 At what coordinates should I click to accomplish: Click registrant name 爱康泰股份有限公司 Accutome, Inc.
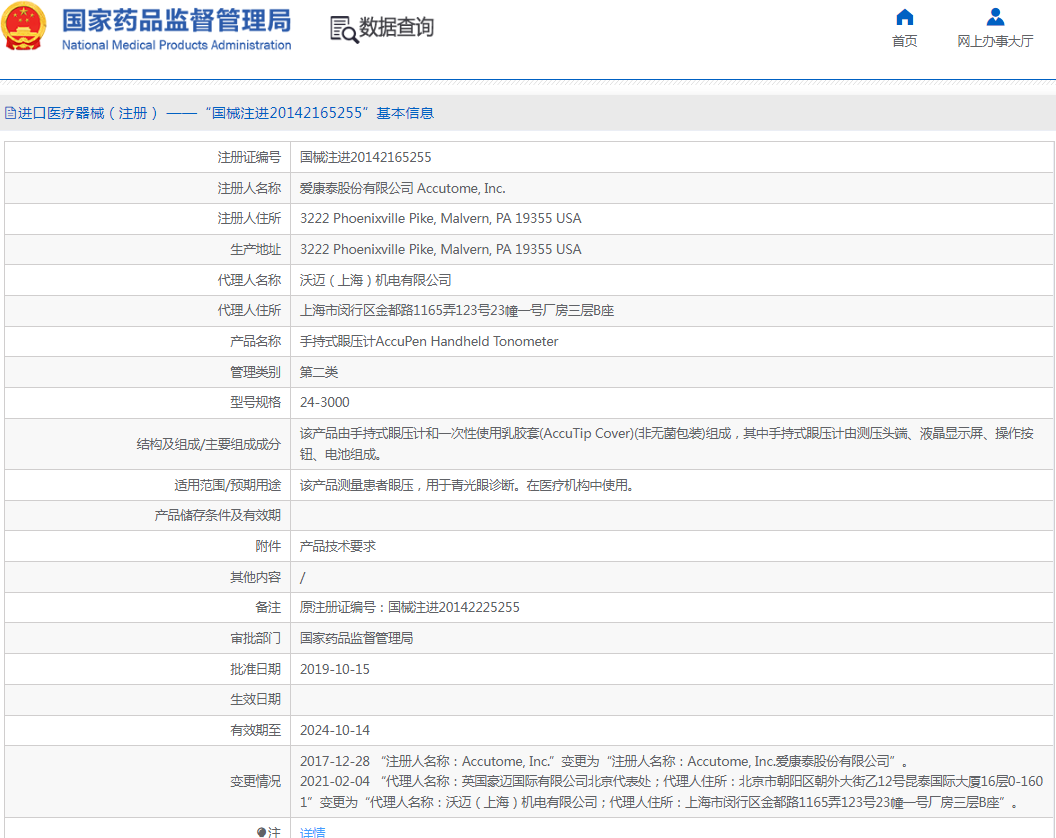tap(402, 188)
